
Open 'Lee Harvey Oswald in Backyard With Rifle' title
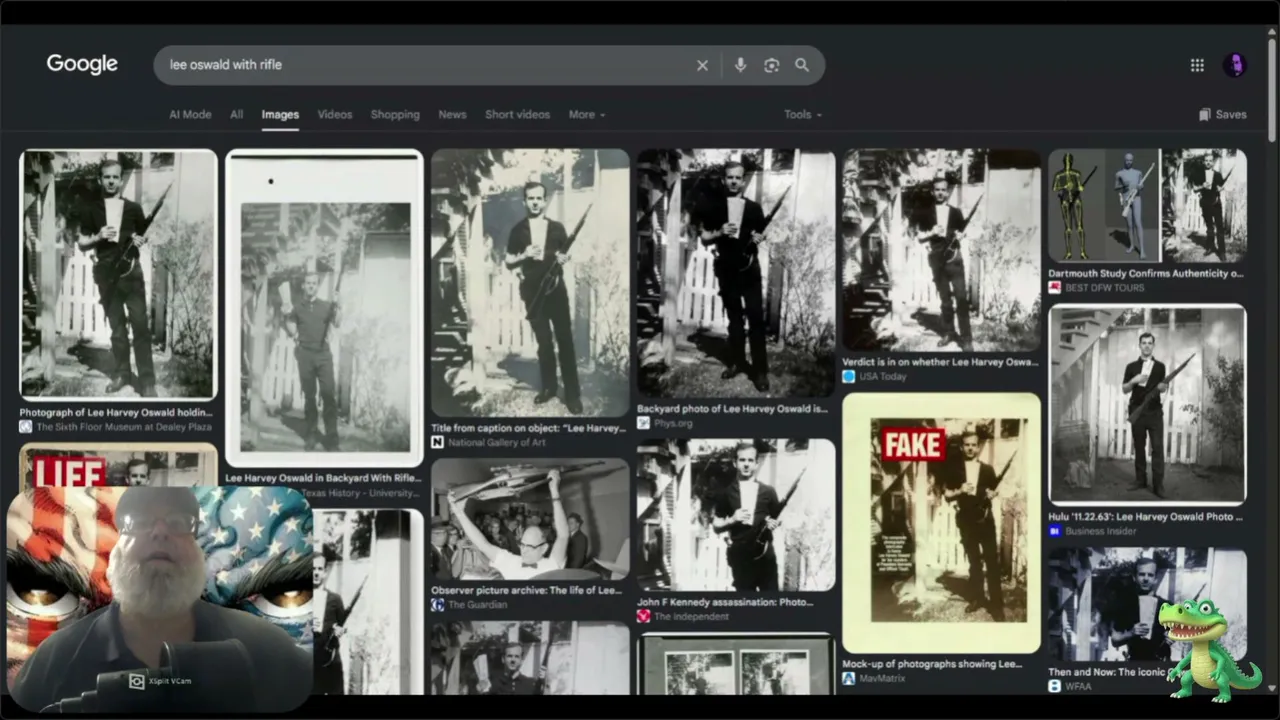pyautogui.click(x=323, y=478)
